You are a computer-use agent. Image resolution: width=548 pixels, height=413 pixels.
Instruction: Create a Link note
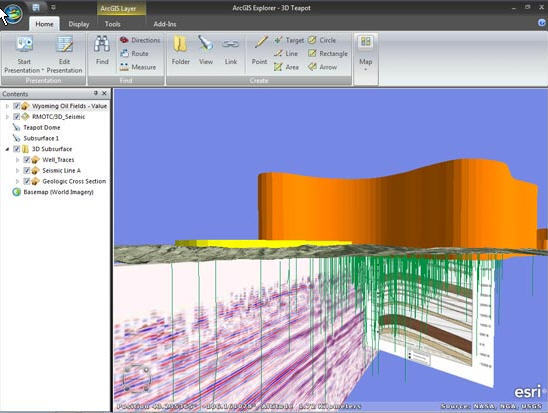tap(231, 51)
